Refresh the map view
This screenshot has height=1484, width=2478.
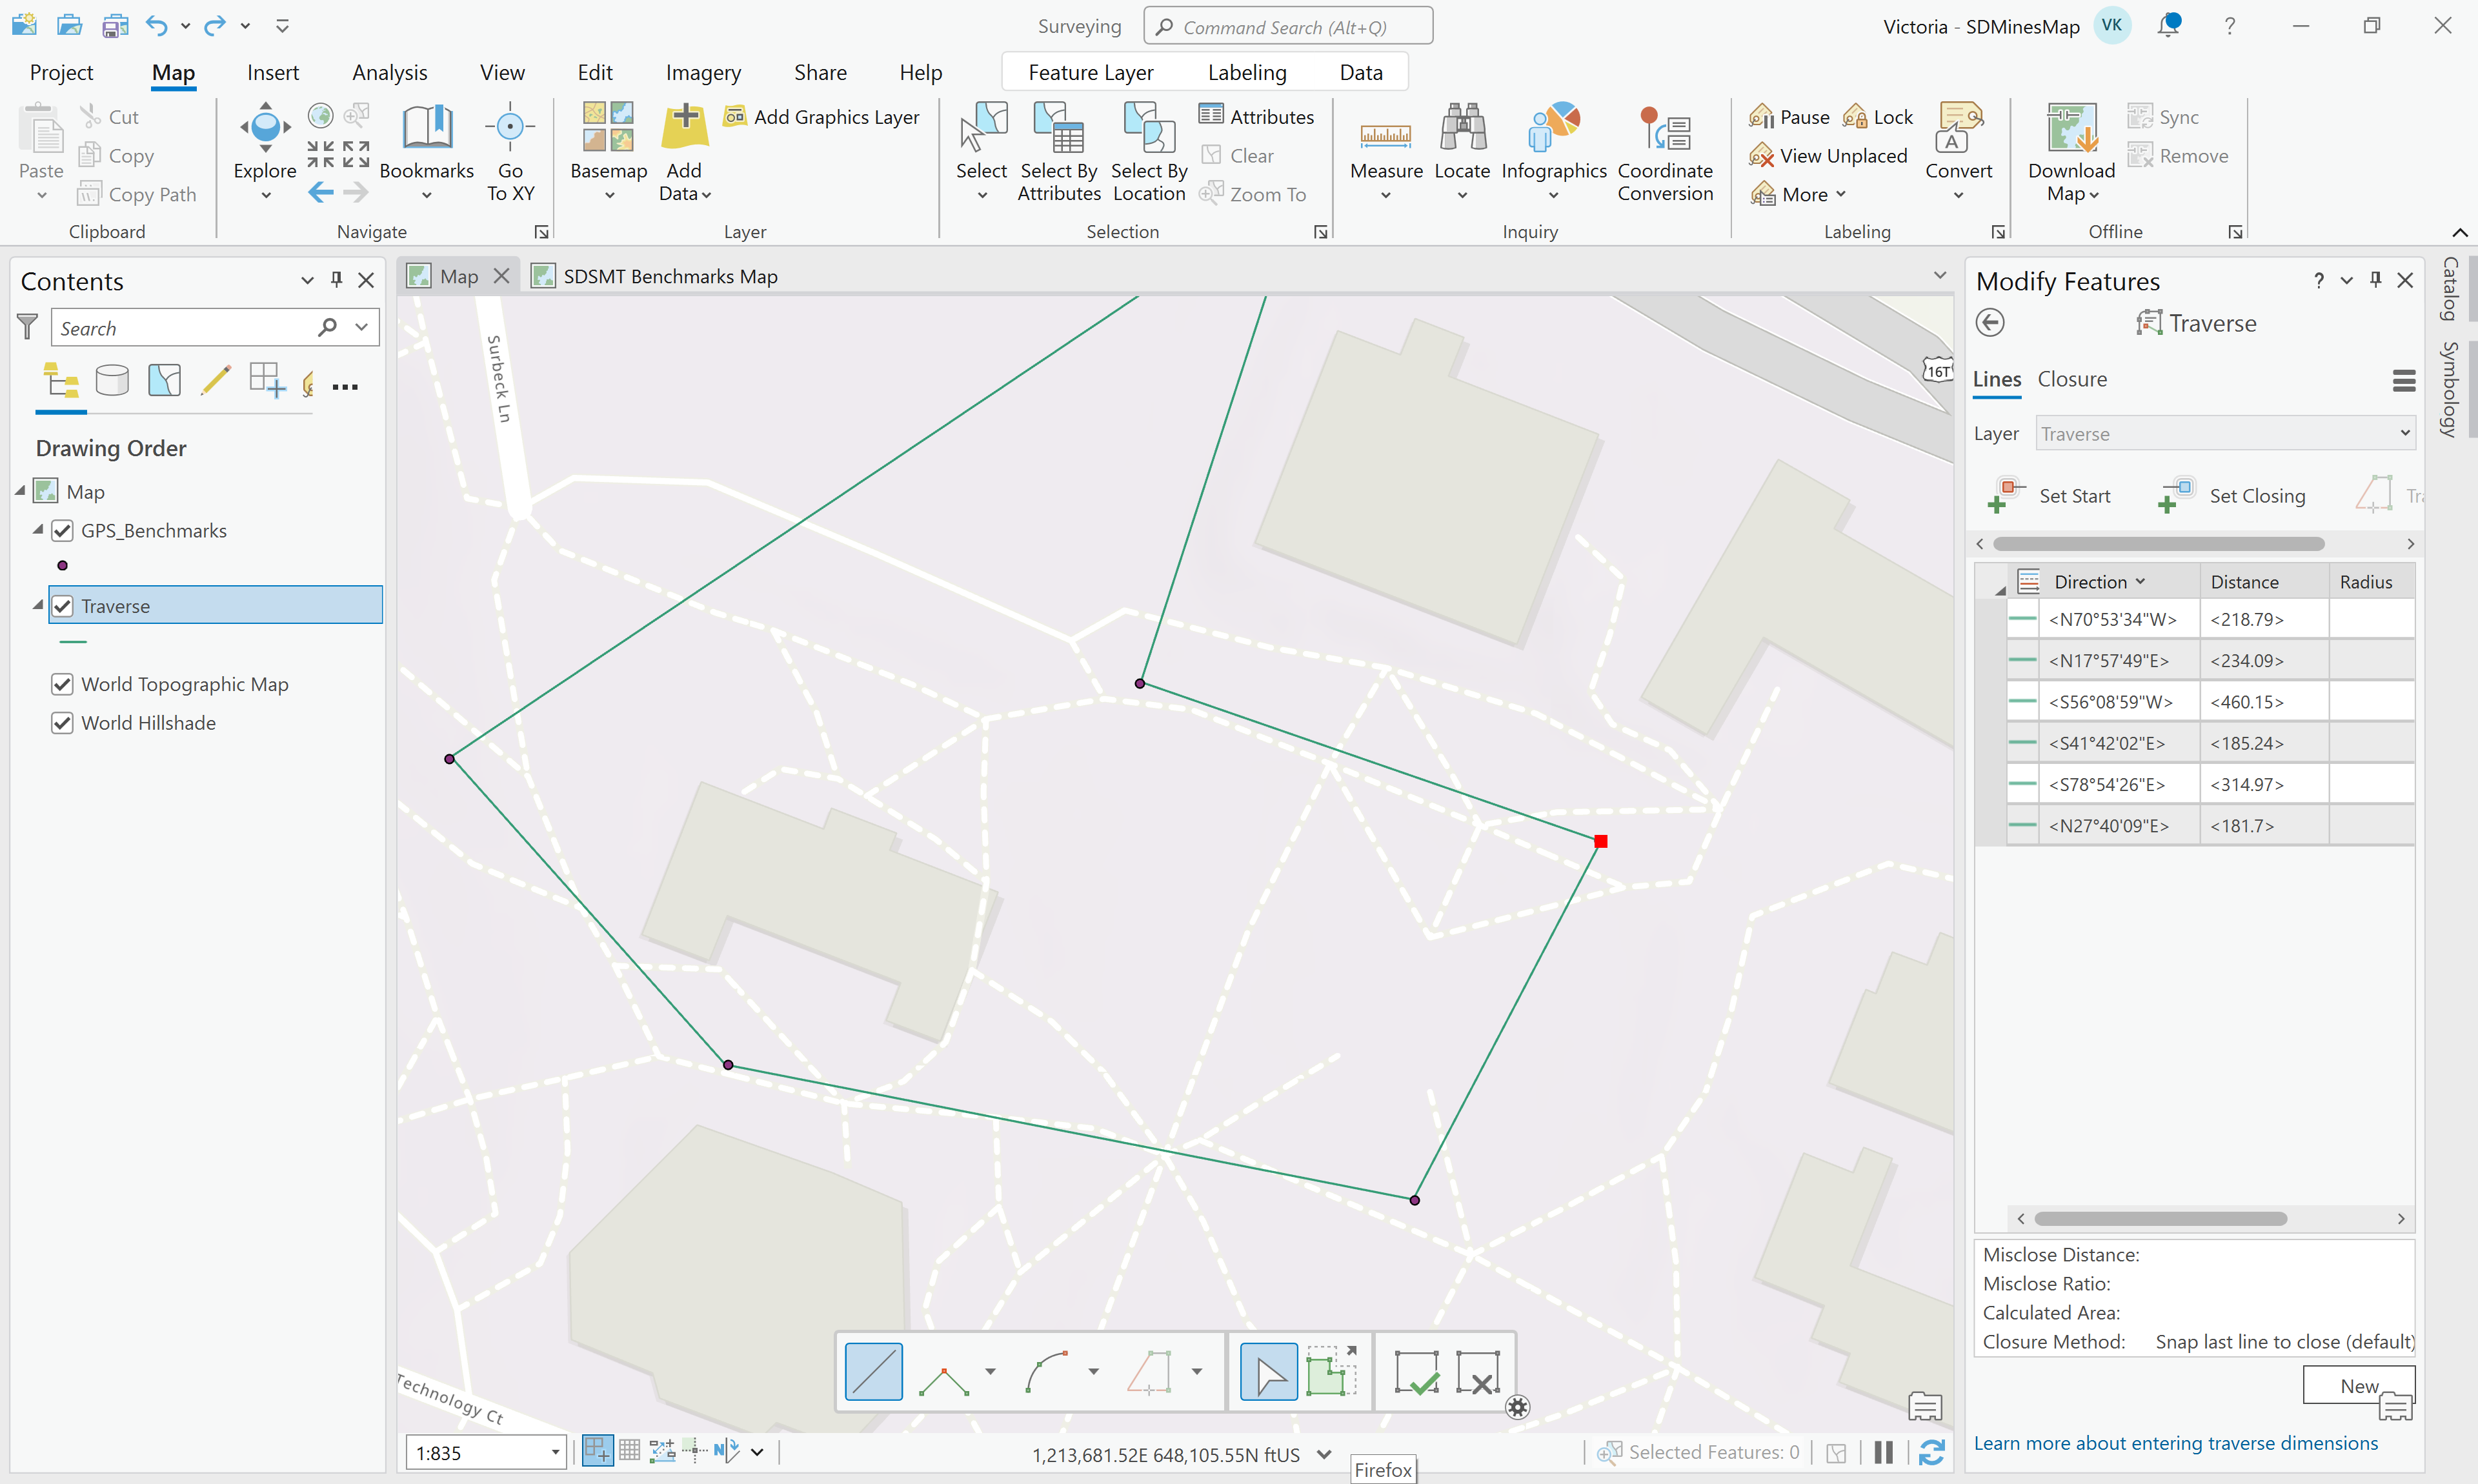[1931, 1452]
